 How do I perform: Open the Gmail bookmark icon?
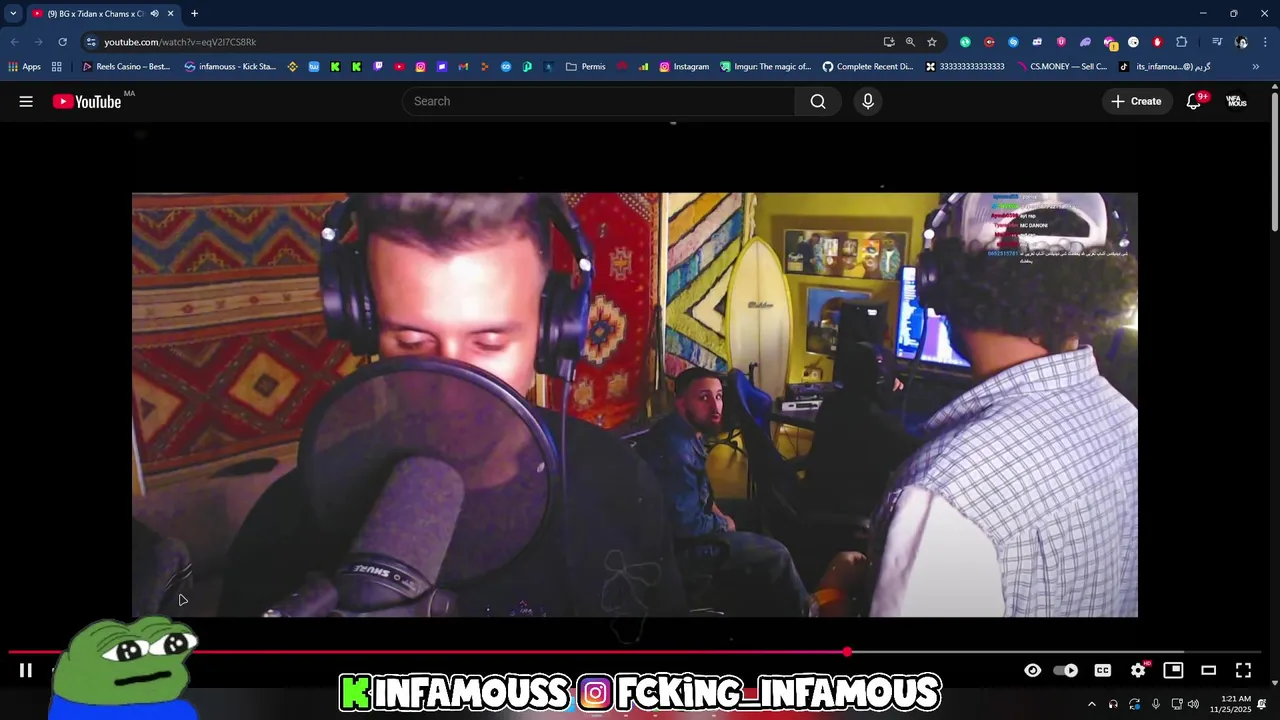click(463, 67)
